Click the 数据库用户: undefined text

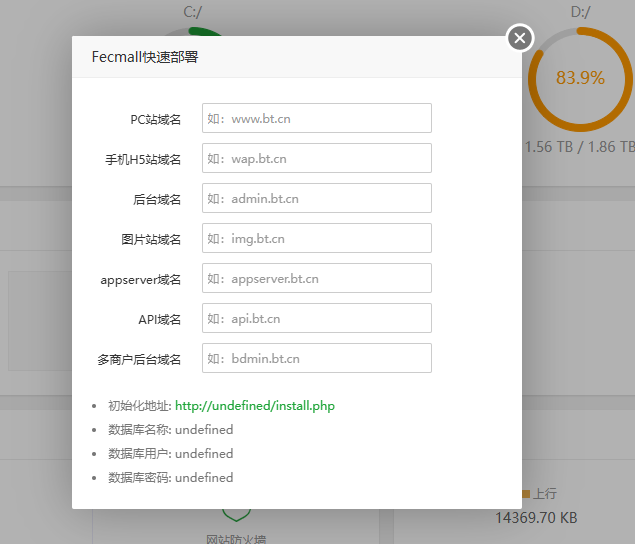point(170,454)
